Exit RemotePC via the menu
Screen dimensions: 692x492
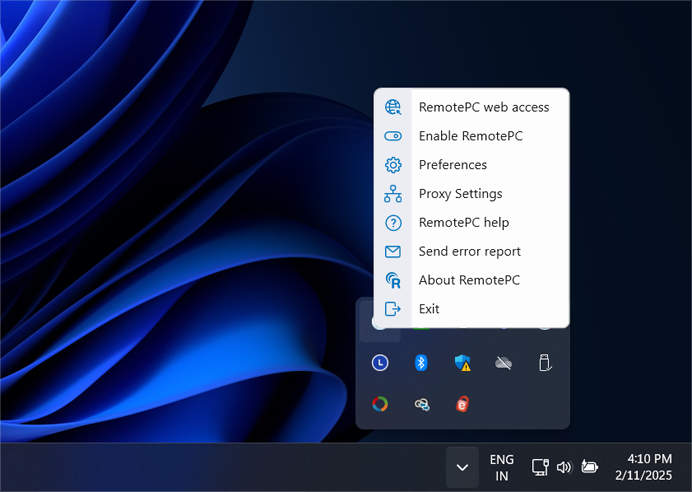point(429,310)
